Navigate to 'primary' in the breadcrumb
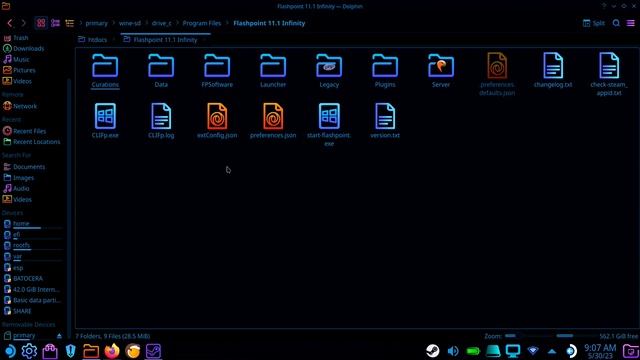This screenshot has height=360, width=640. (97, 23)
